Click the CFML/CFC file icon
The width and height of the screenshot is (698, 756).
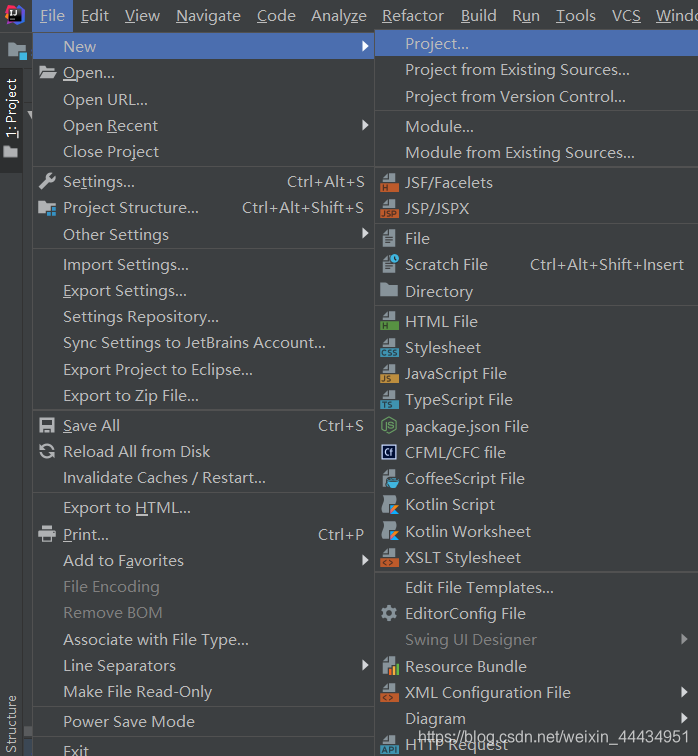pos(389,452)
